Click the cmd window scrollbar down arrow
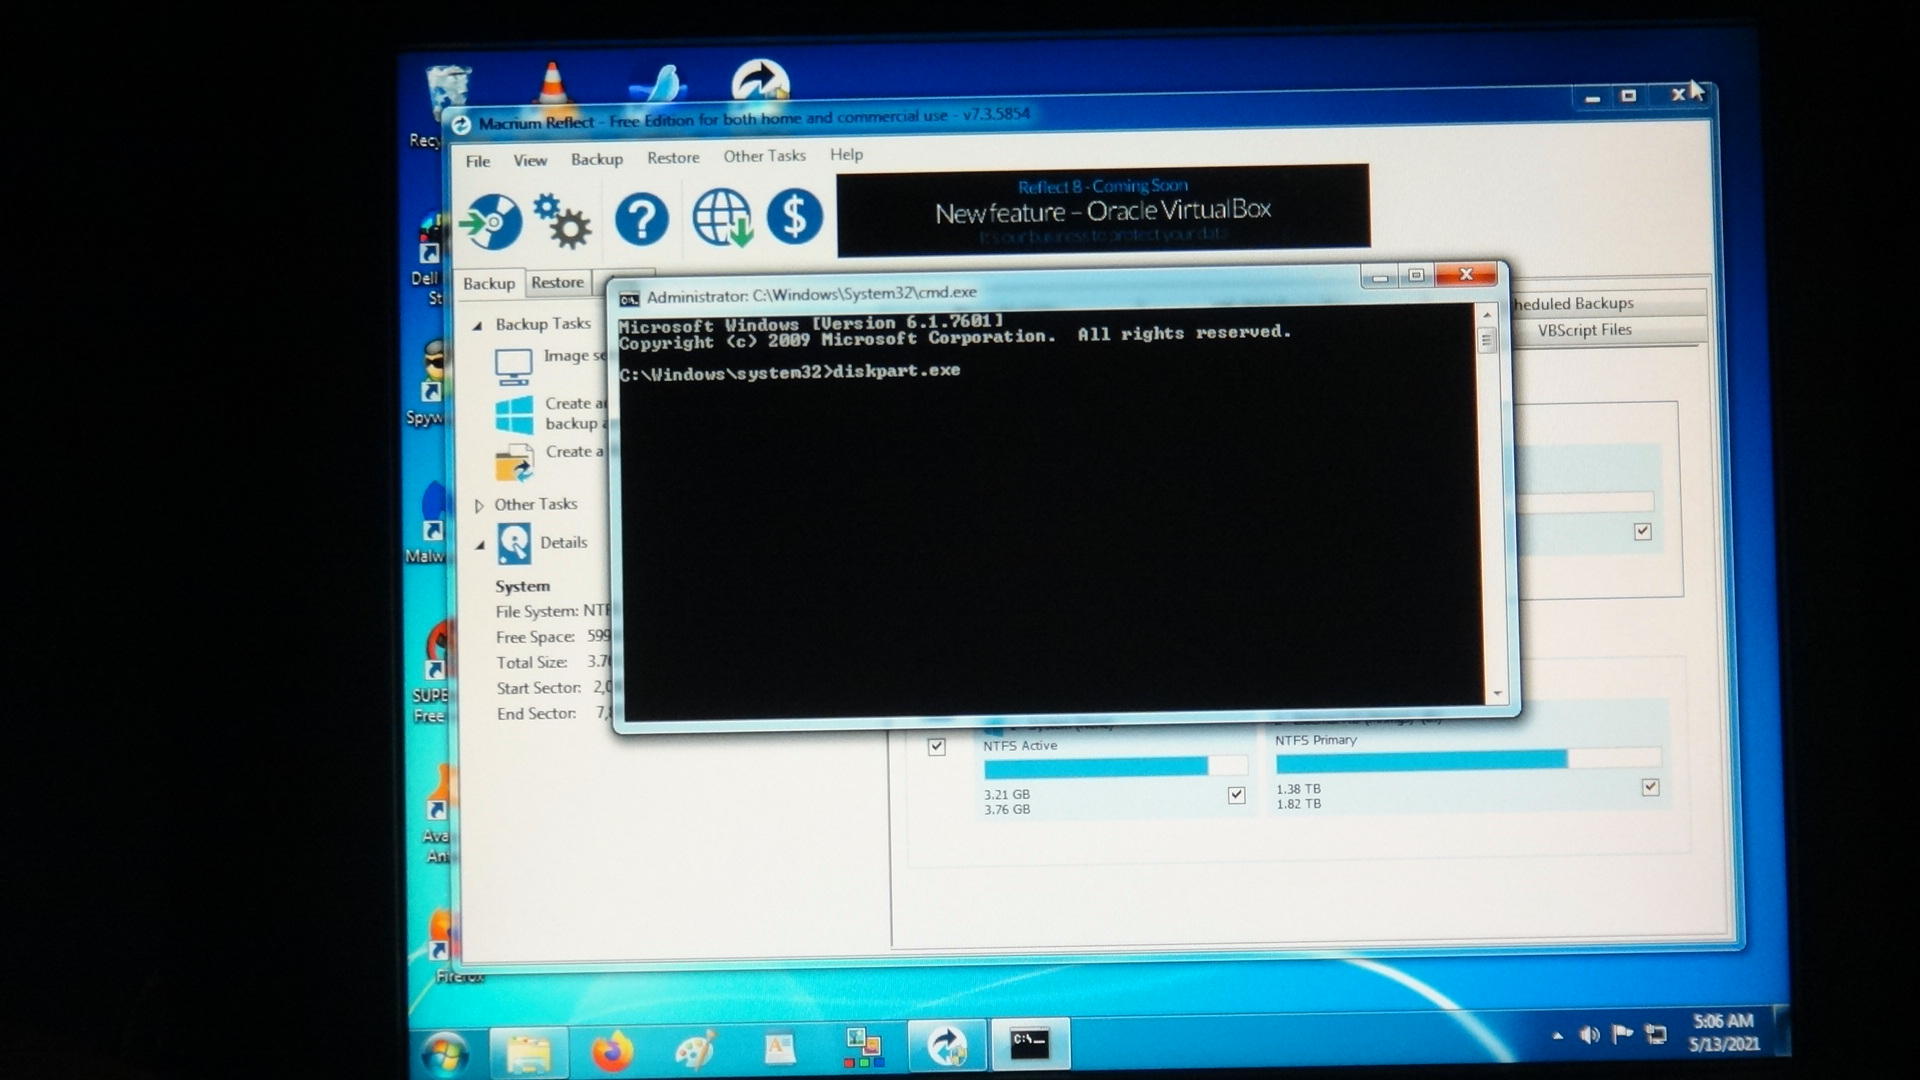Viewport: 1920px width, 1080px height. click(x=1497, y=693)
